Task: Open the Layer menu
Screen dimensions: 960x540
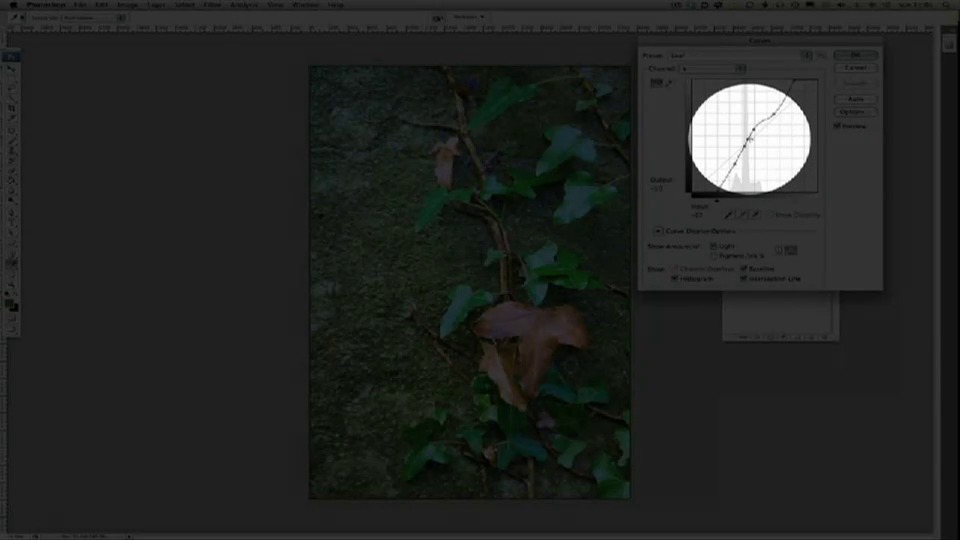Action: [x=156, y=4]
